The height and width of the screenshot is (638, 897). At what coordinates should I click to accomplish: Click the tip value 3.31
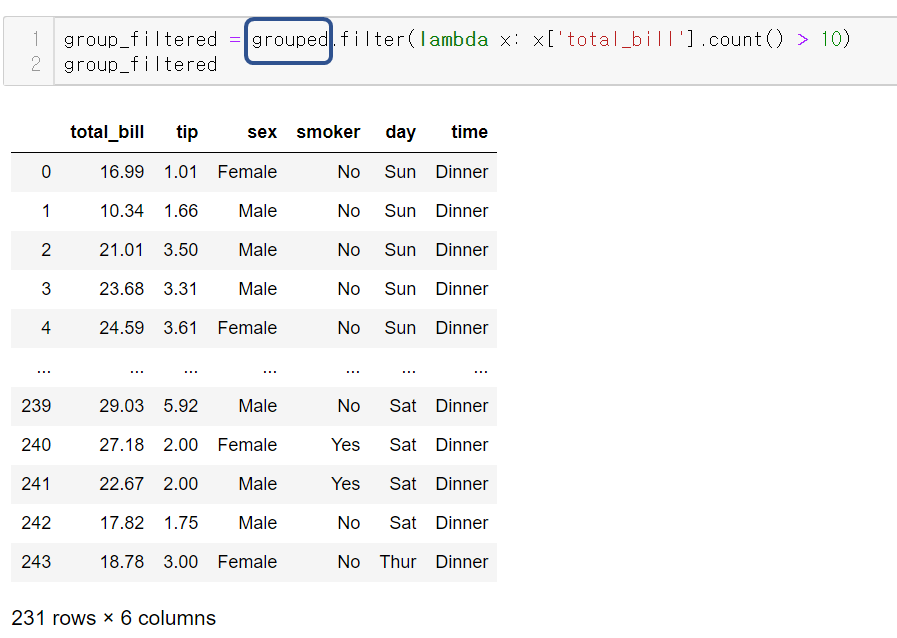181,289
